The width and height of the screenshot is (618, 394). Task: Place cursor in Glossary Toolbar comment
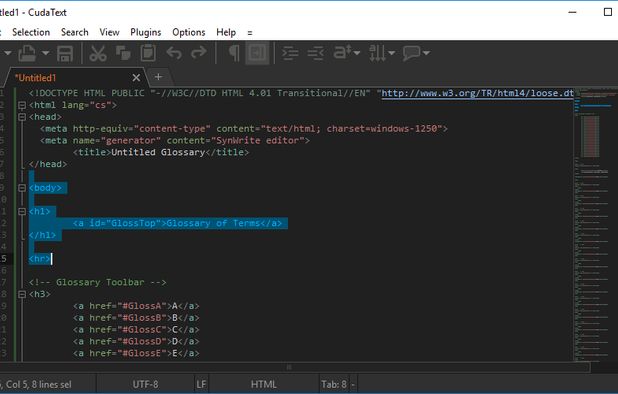[97, 282]
